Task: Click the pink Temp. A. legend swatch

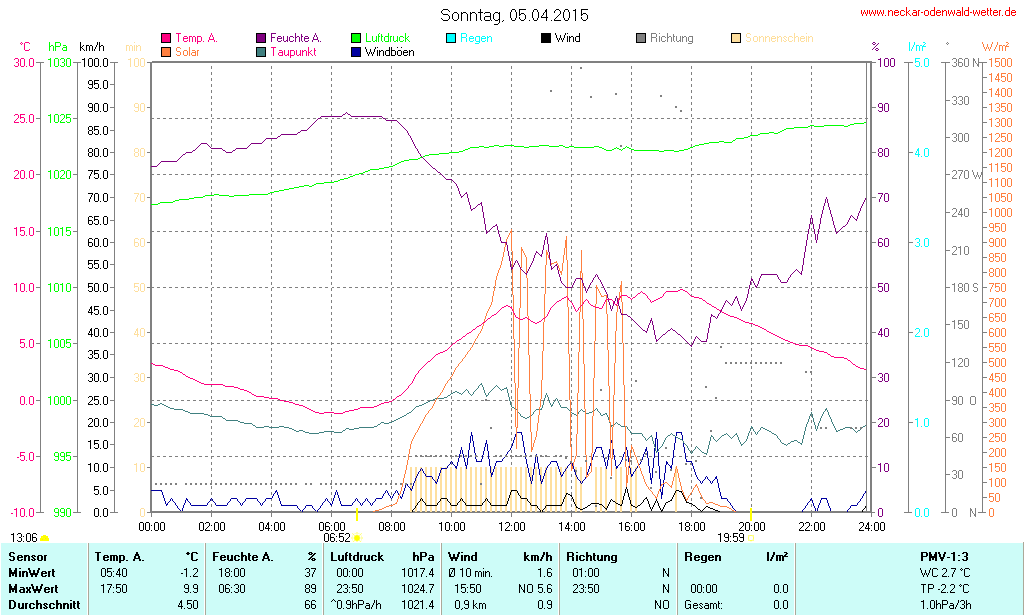Action: [x=166, y=38]
